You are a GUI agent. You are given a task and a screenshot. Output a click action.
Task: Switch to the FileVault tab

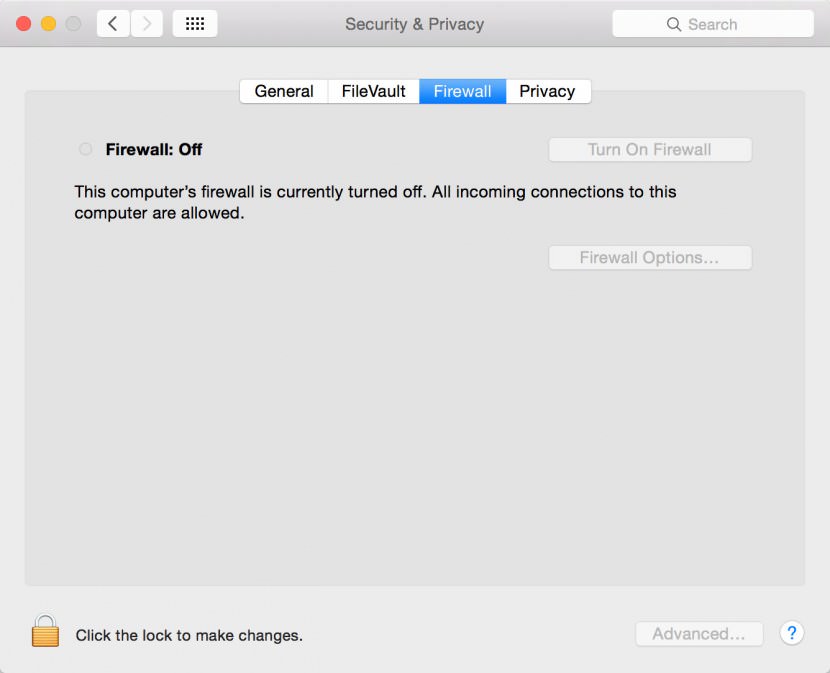click(373, 91)
